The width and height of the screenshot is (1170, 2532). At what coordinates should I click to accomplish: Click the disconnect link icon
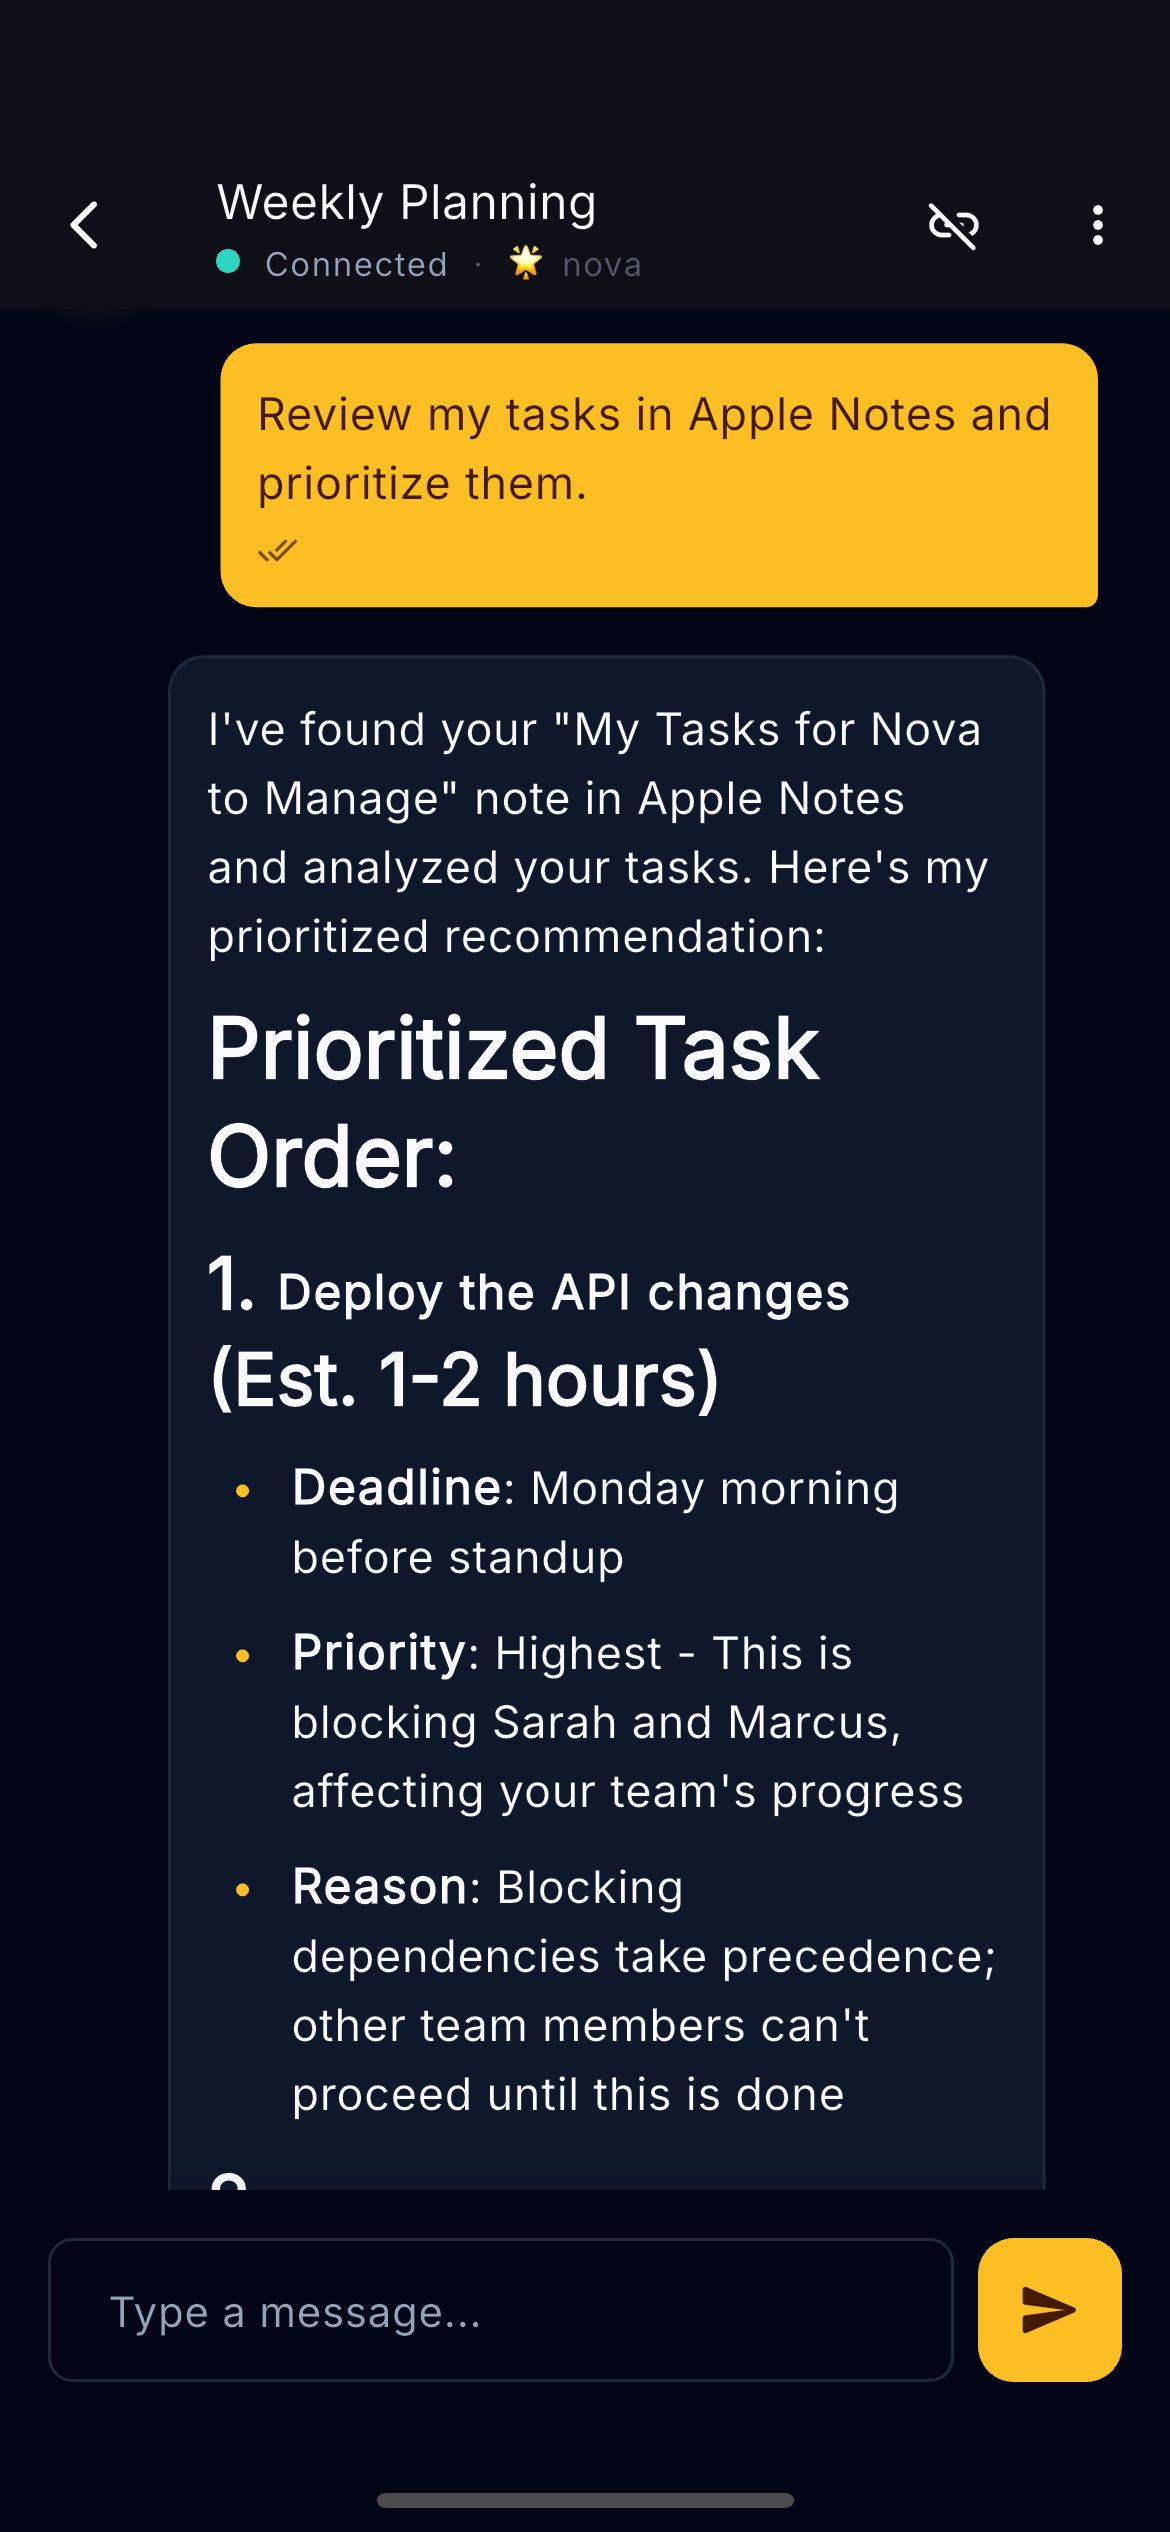953,226
